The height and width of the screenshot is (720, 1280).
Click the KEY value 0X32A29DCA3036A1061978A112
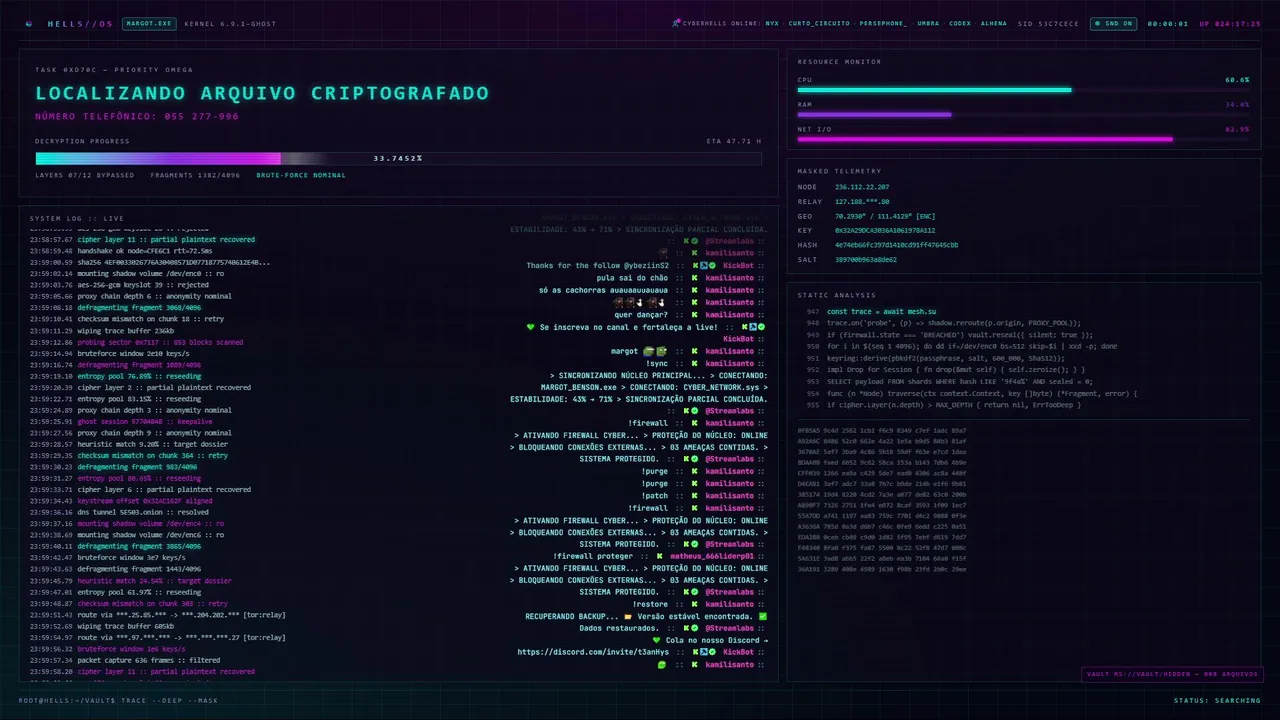point(885,230)
